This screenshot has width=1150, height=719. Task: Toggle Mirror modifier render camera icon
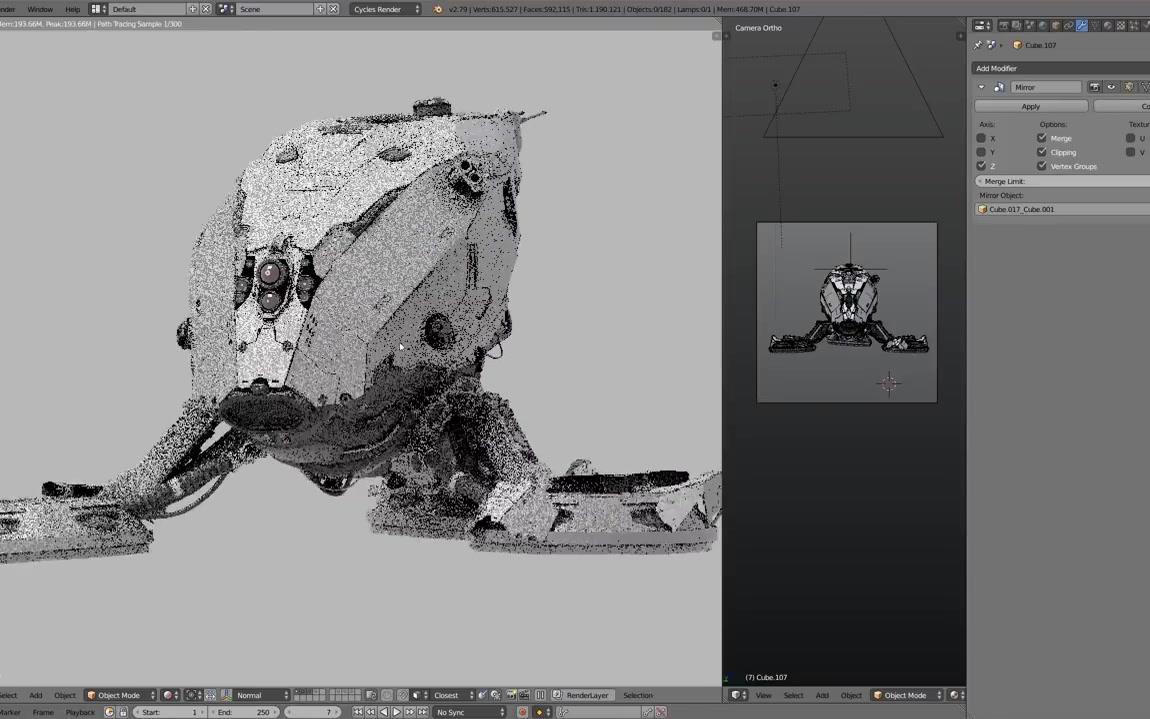pos(1094,87)
